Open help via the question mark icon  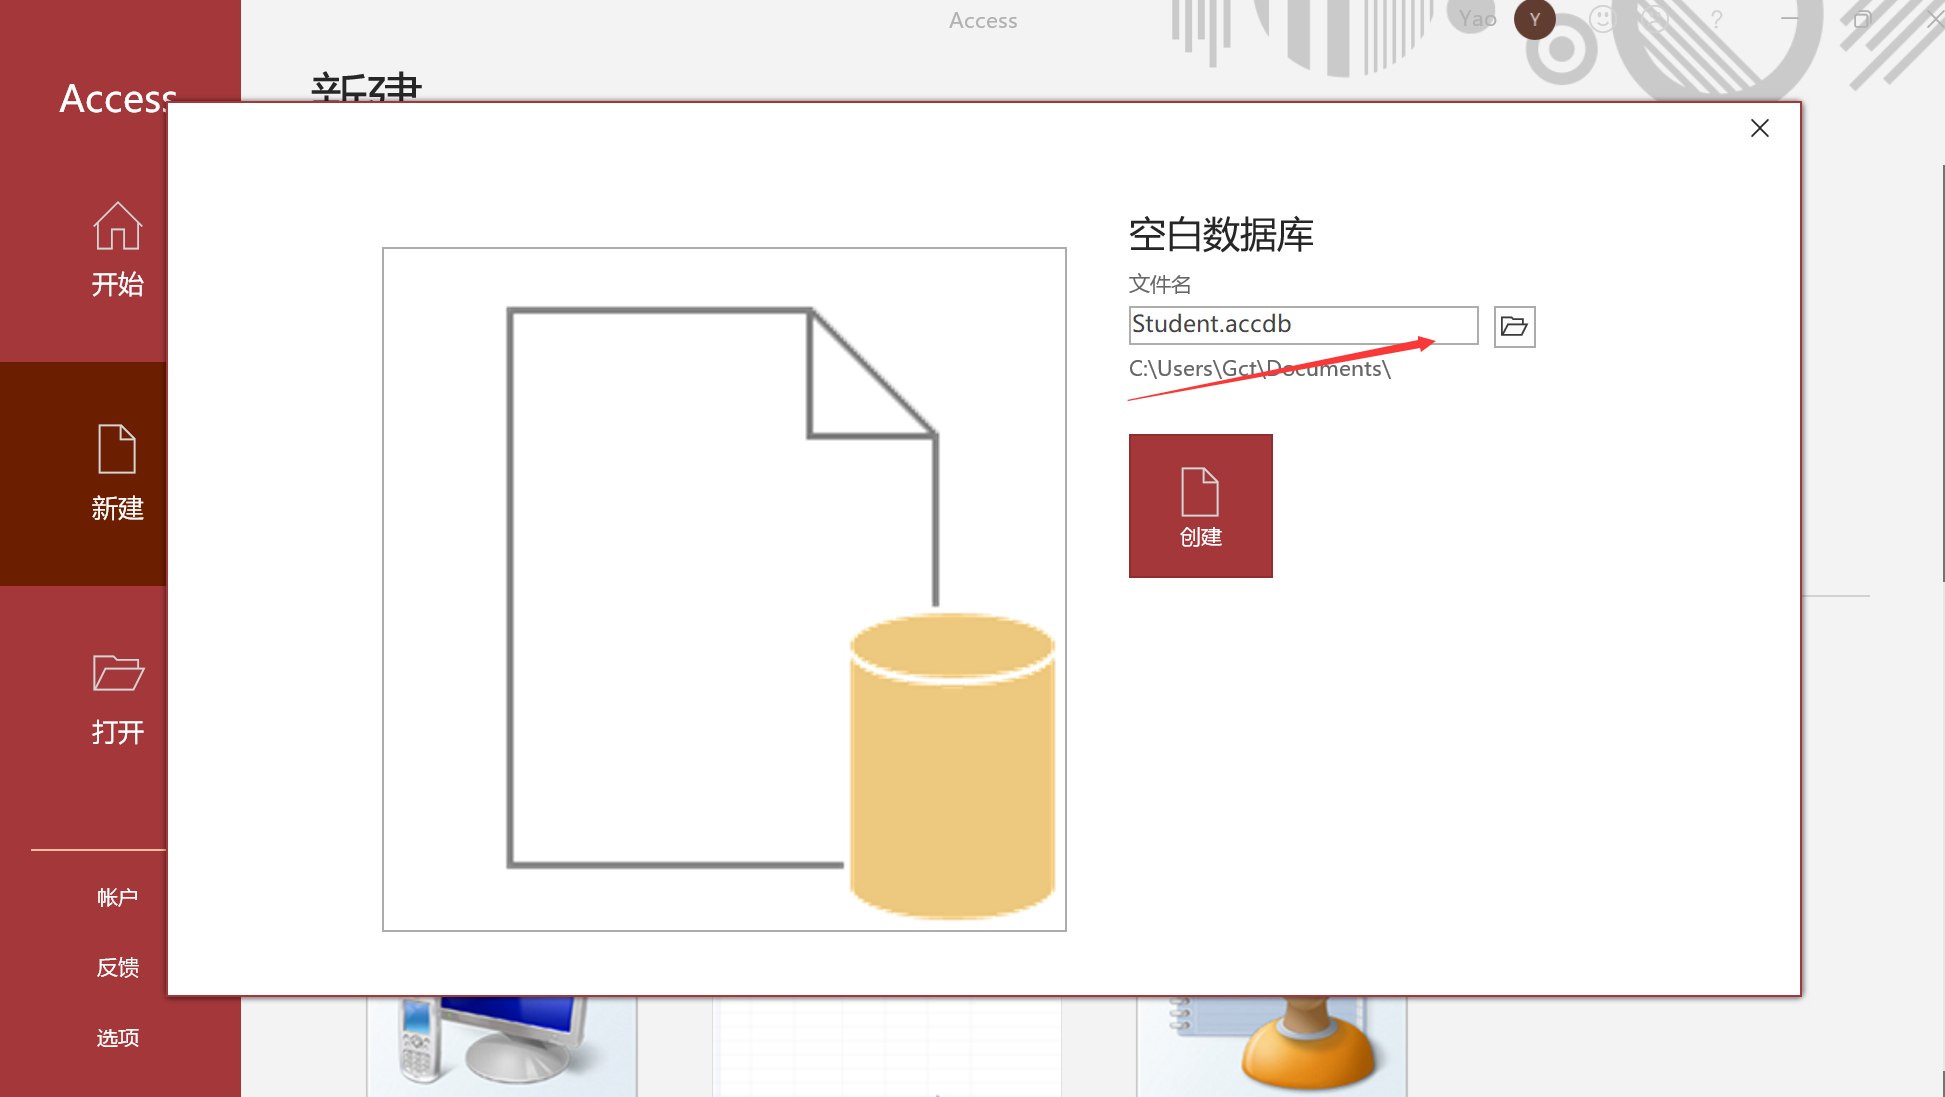pos(1716,20)
